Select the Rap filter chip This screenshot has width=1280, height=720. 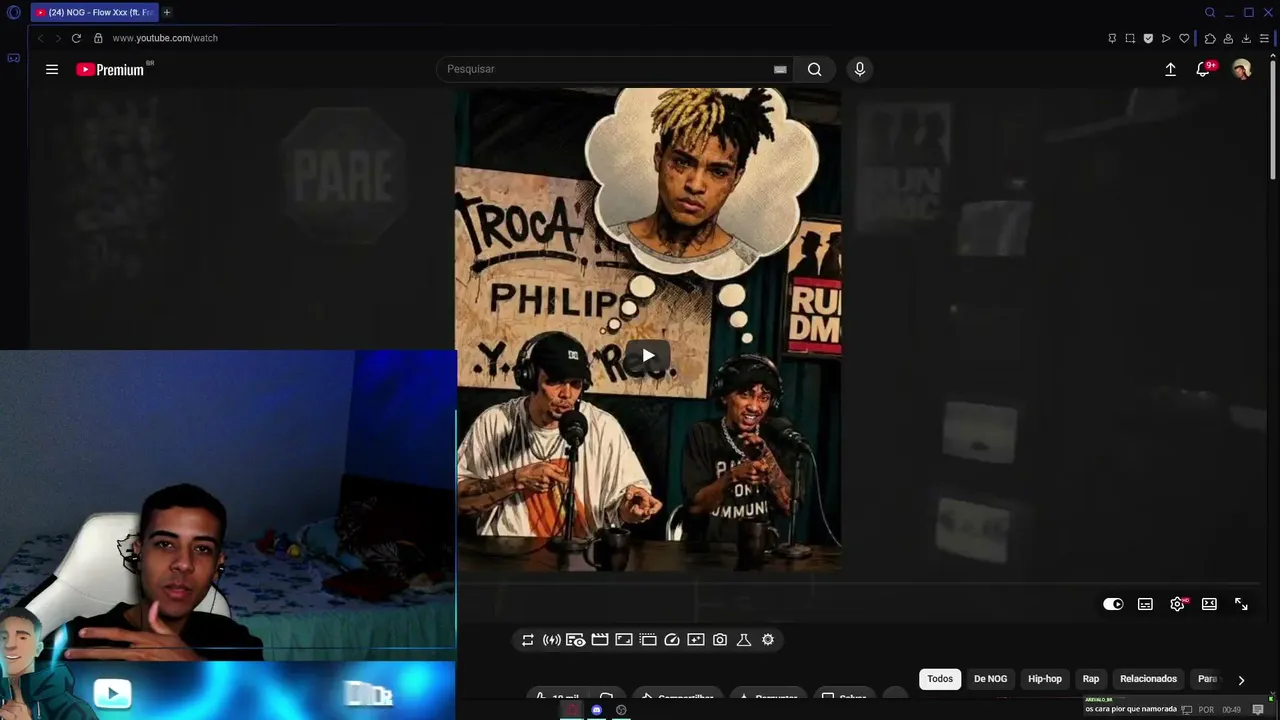point(1091,679)
